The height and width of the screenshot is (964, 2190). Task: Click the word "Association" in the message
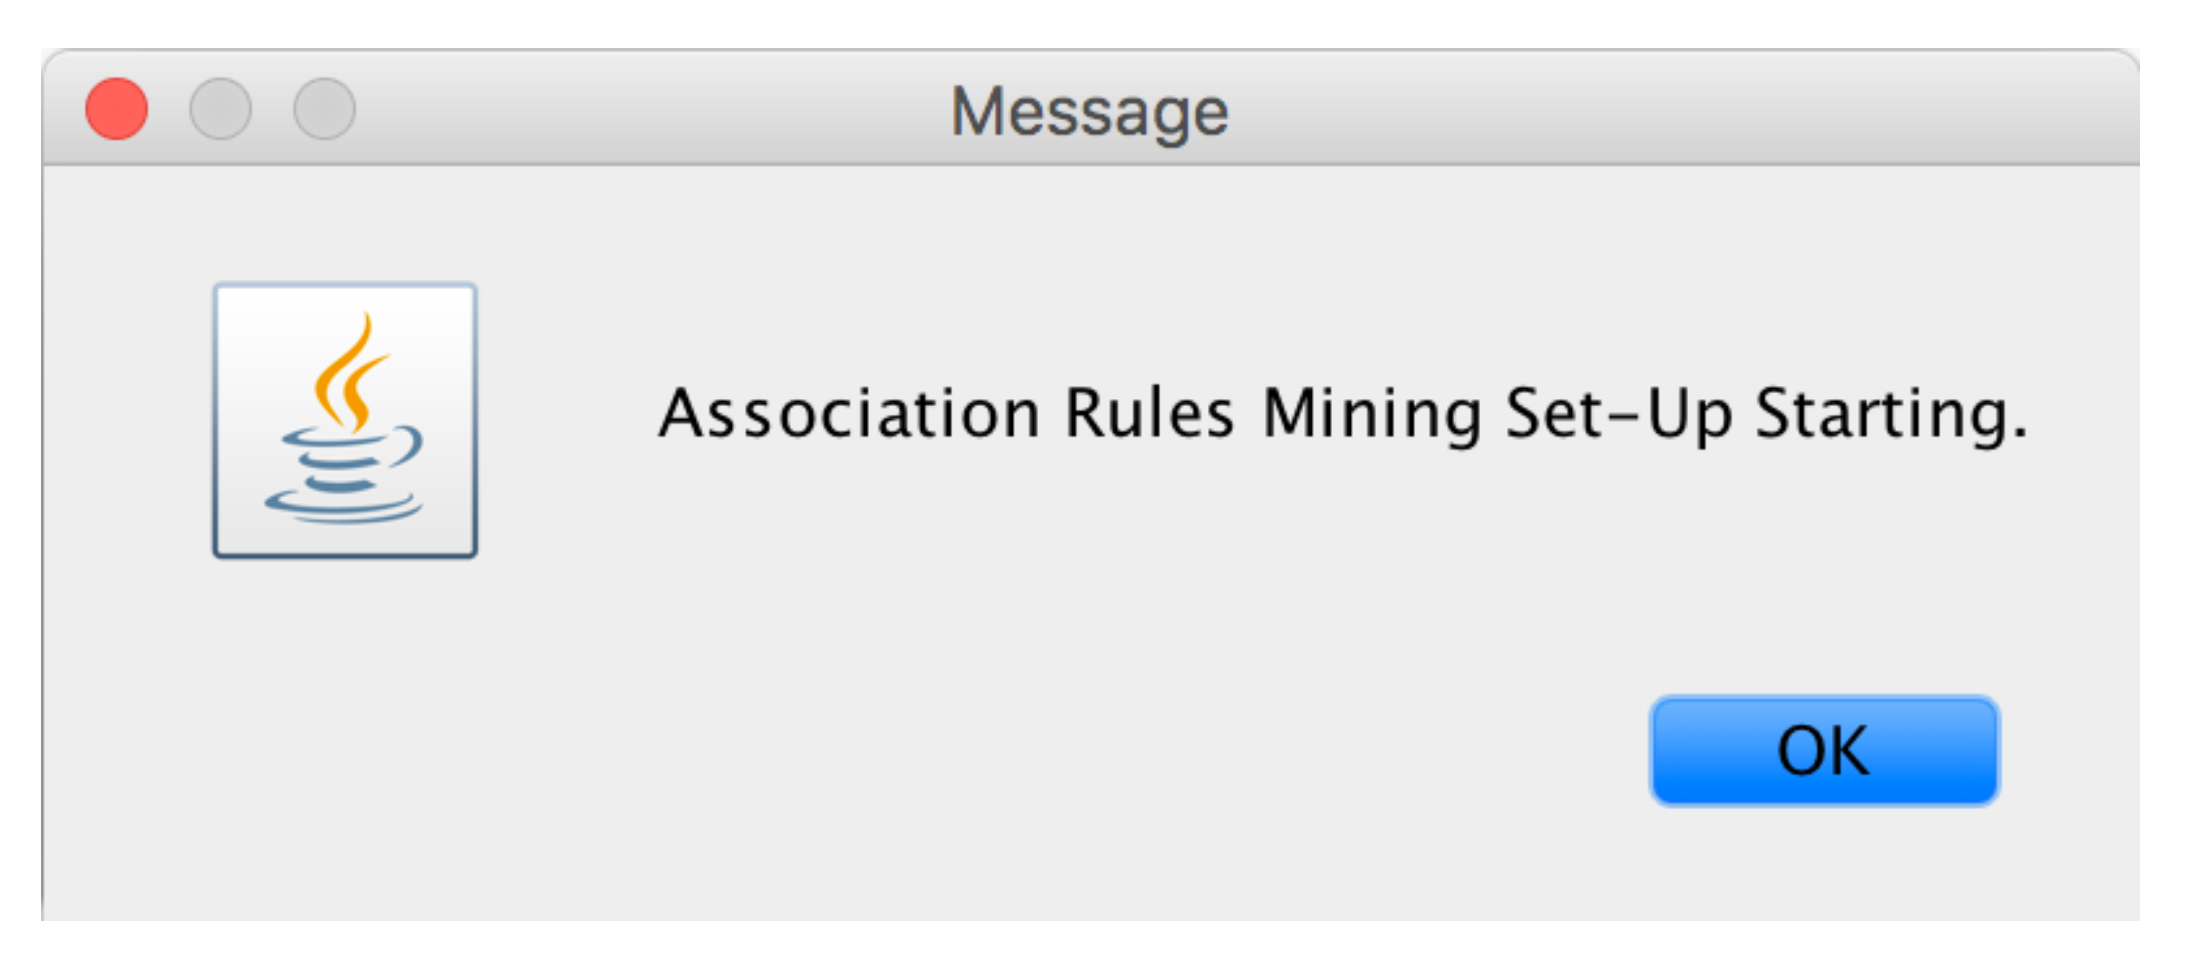(849, 413)
